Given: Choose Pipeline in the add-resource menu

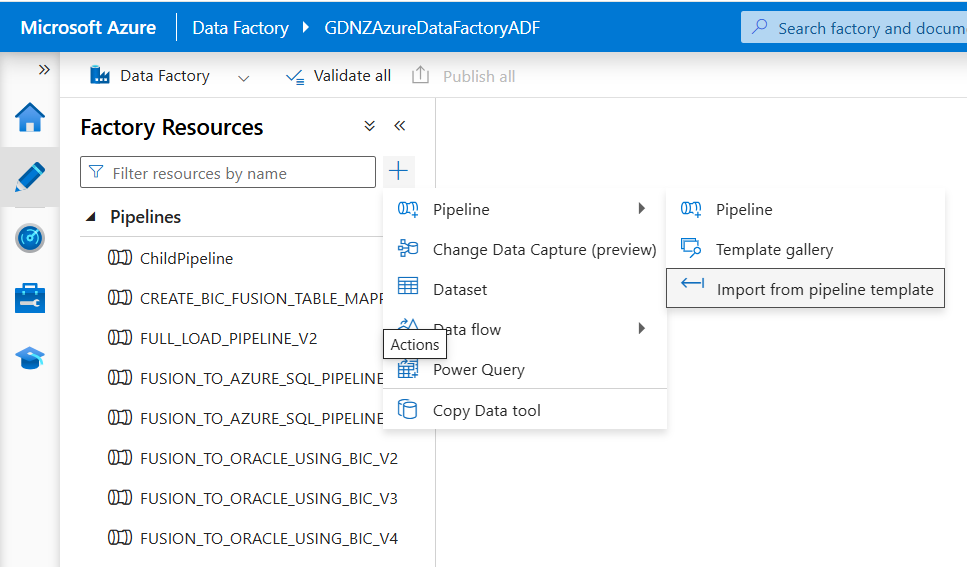Looking at the screenshot, I should click(x=524, y=210).
